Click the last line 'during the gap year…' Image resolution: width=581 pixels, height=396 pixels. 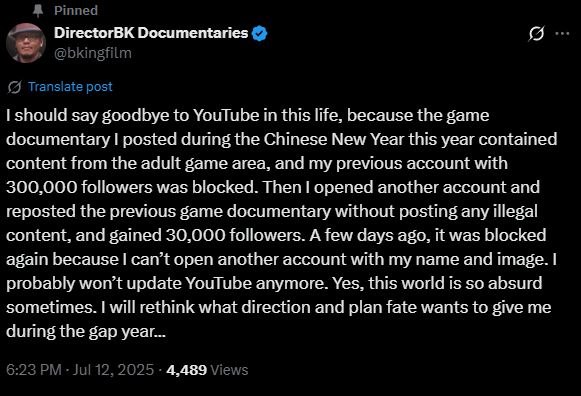(x=86, y=331)
